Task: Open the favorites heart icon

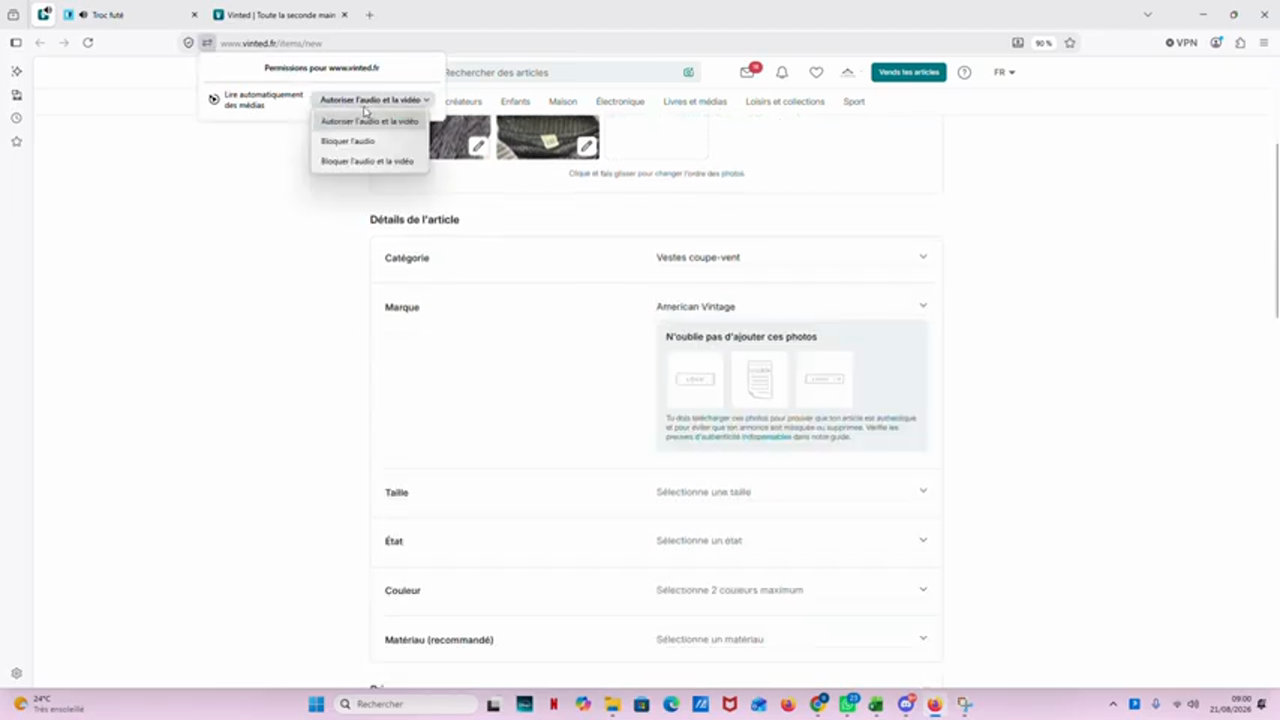Action: (816, 72)
